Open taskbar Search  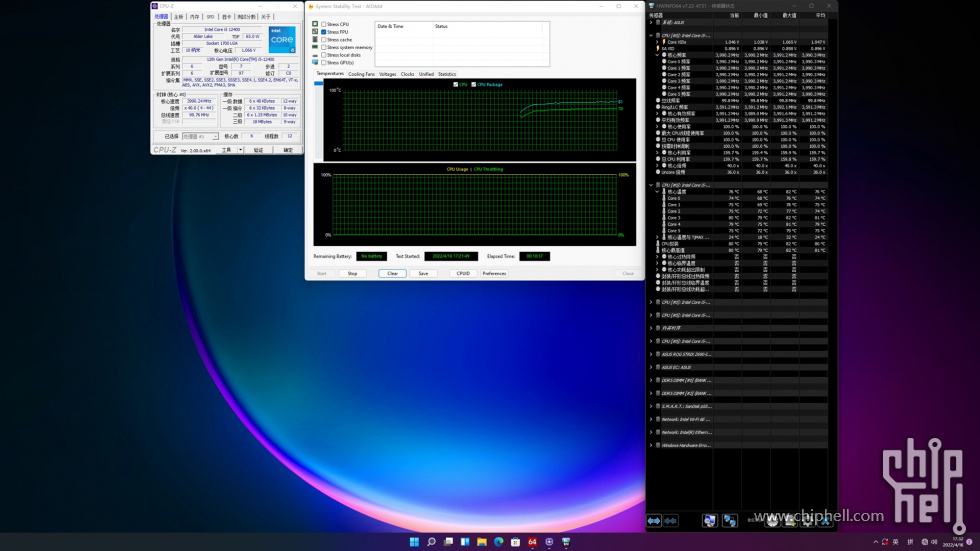[431, 542]
